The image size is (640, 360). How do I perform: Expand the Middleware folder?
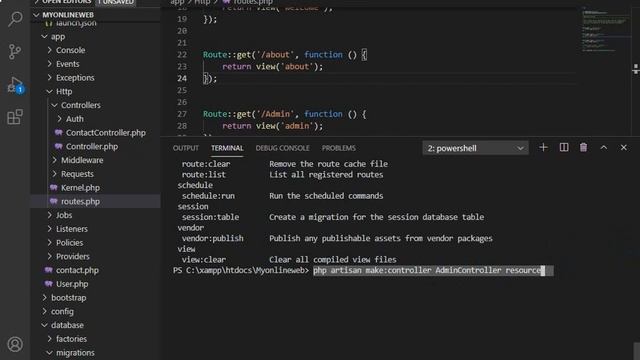(x=82, y=160)
